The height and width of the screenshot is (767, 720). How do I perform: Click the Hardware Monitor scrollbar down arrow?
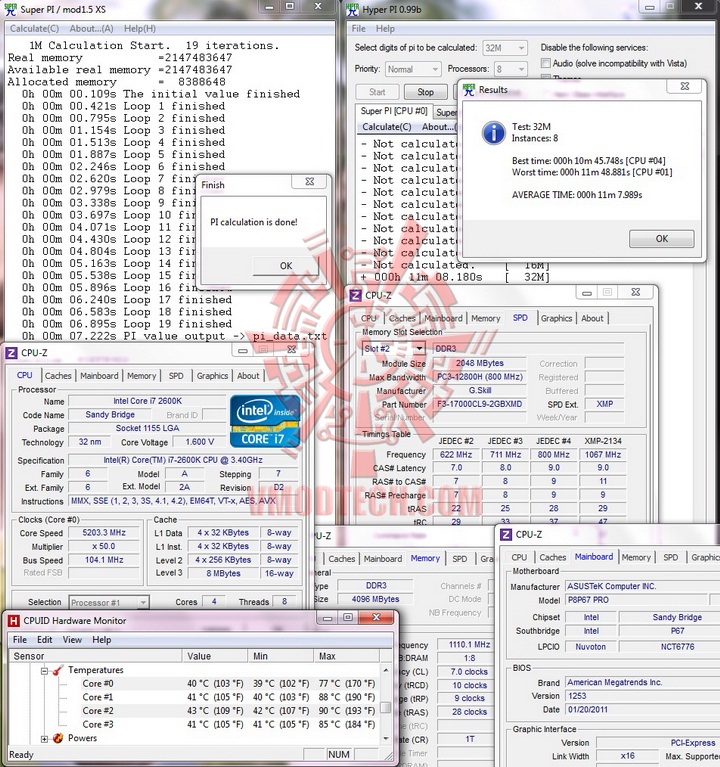pyautogui.click(x=385, y=738)
